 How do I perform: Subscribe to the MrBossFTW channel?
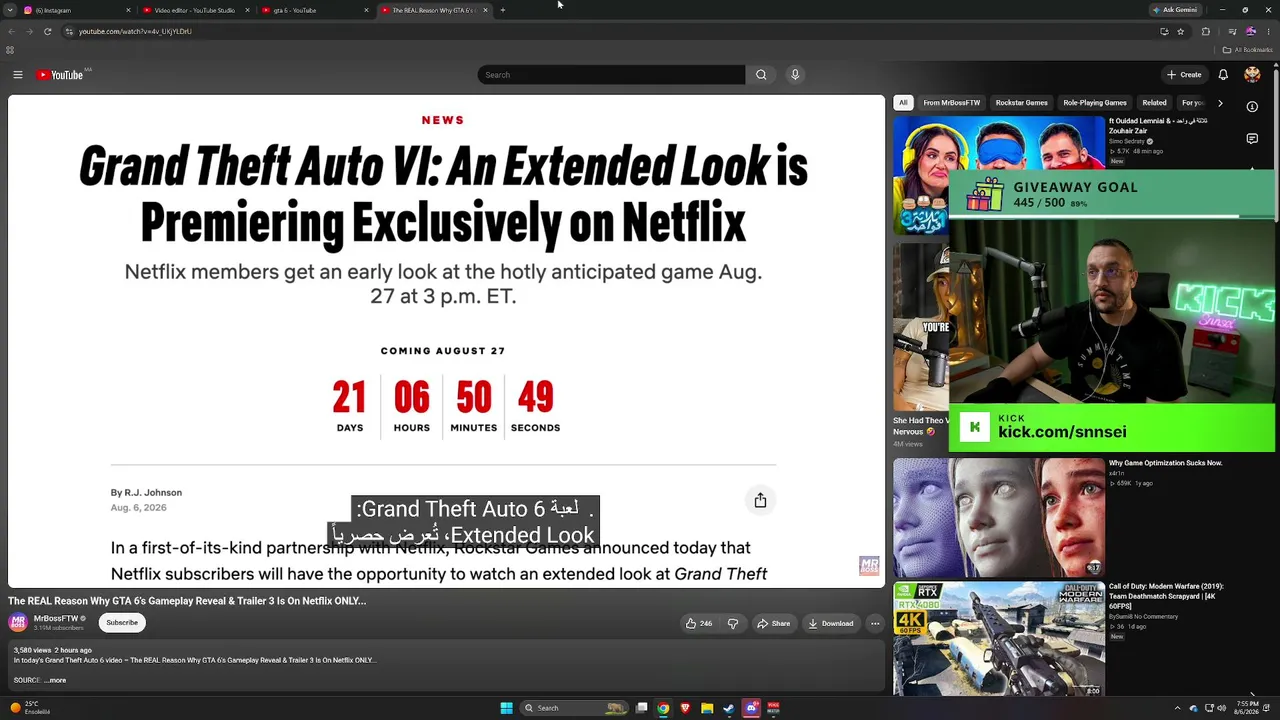click(122, 623)
